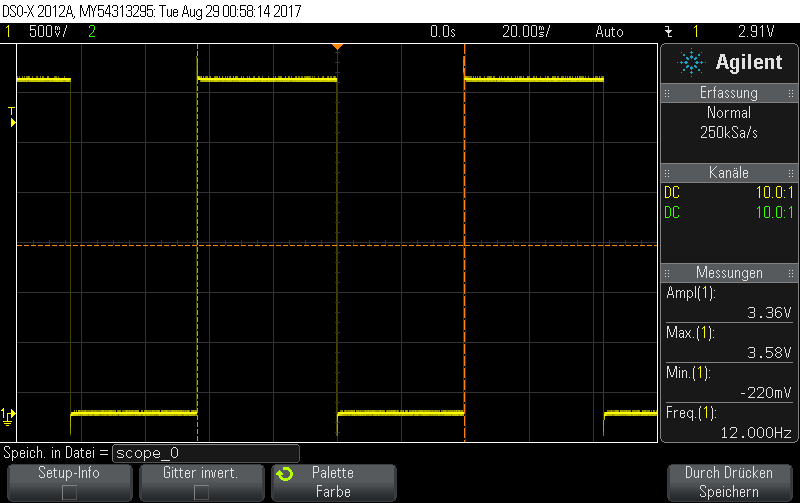
Task: Click the DSO-X 2012A timestamp header
Action: tap(152, 11)
